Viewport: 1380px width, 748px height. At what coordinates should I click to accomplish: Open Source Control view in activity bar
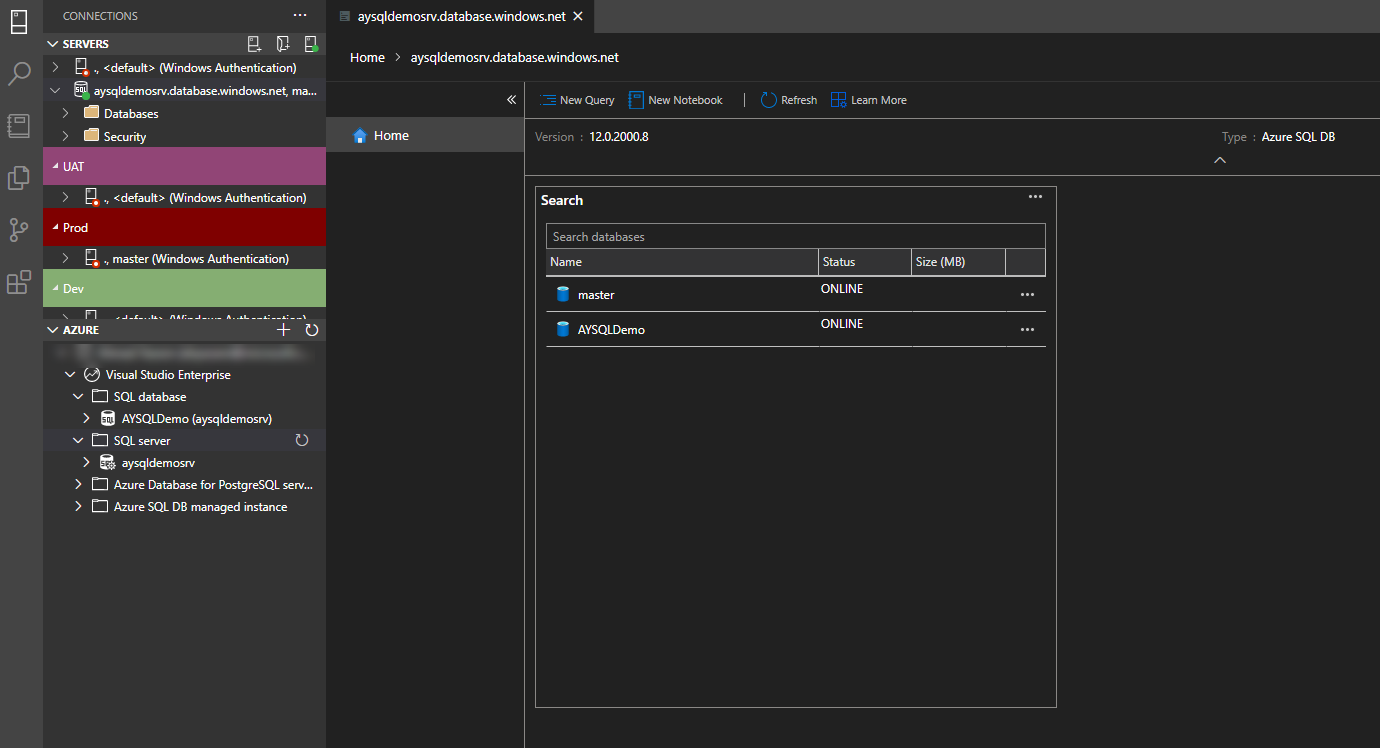(20, 230)
